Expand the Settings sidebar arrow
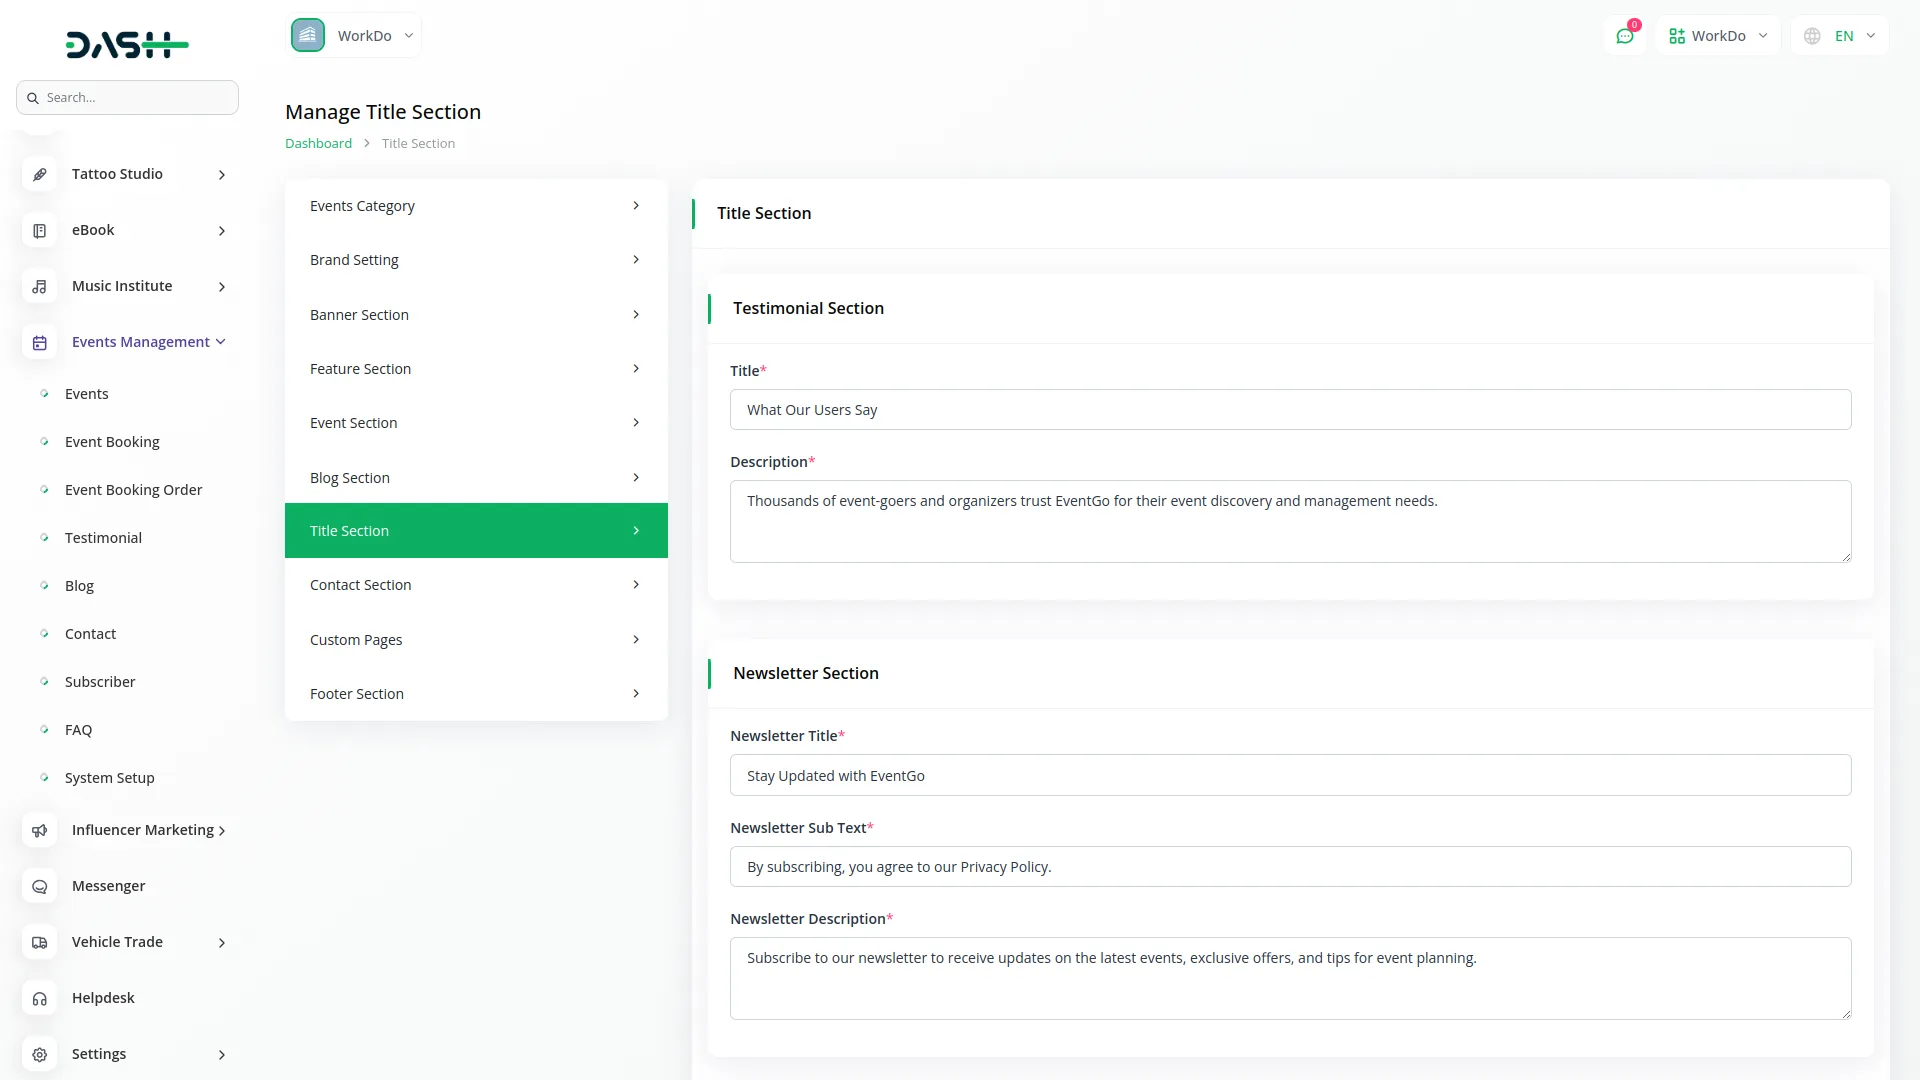Viewport: 1920px width, 1080px height. 222,1055
